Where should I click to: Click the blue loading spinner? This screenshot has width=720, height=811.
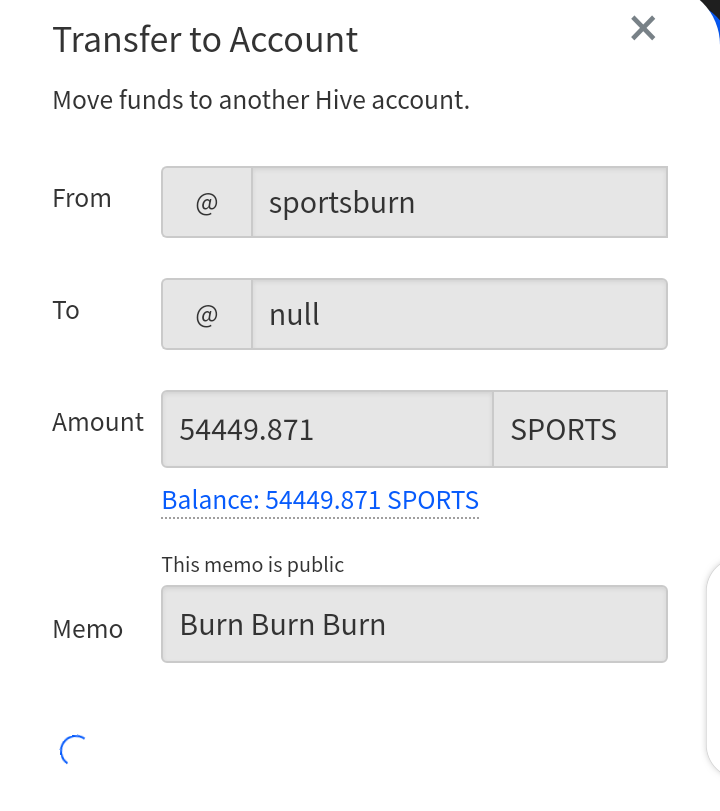(x=73, y=750)
